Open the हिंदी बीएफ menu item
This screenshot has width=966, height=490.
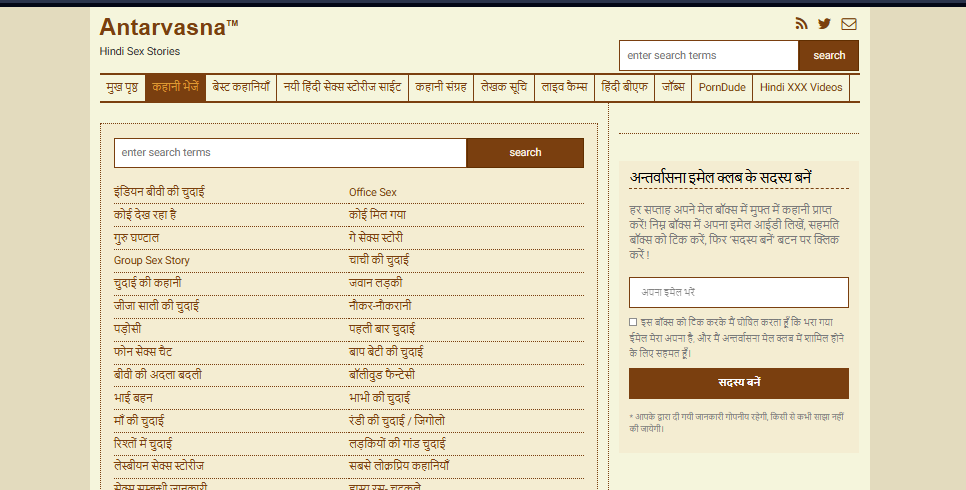tap(625, 88)
